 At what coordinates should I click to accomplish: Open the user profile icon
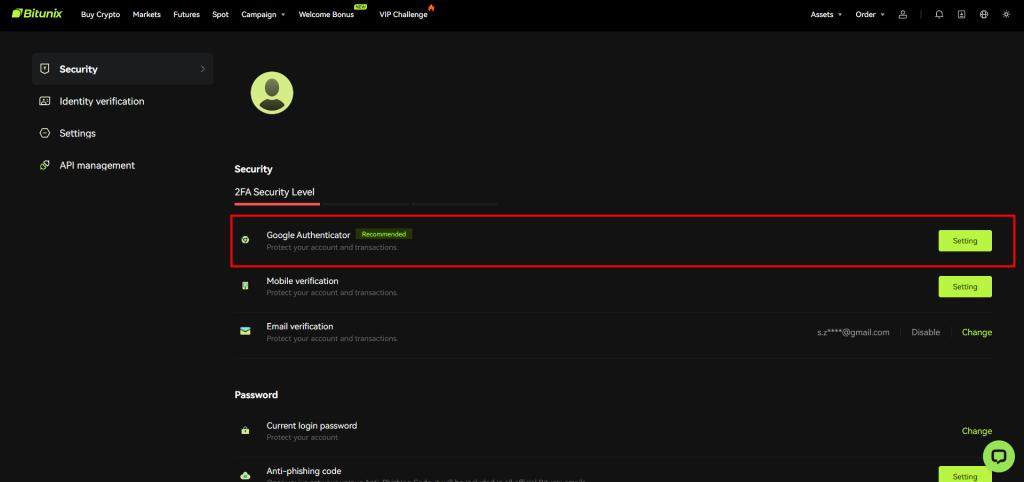click(903, 15)
